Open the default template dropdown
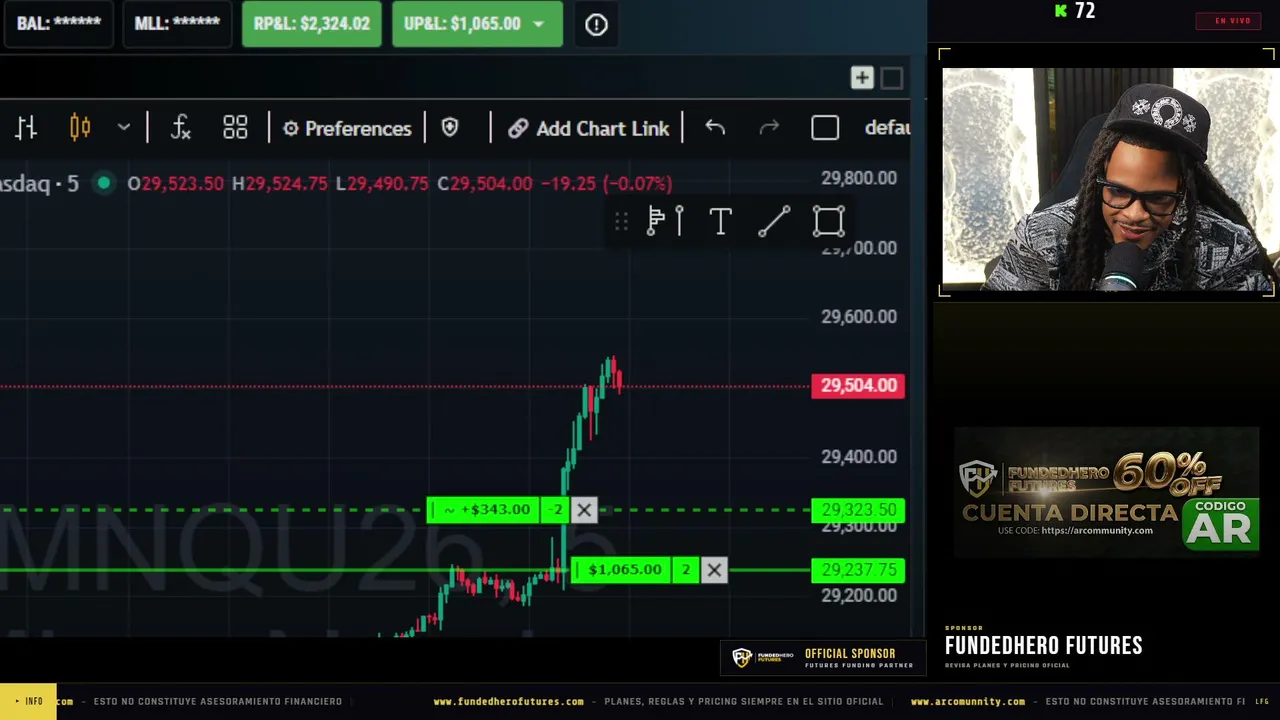Image resolution: width=1280 pixels, height=720 pixels. [887, 128]
